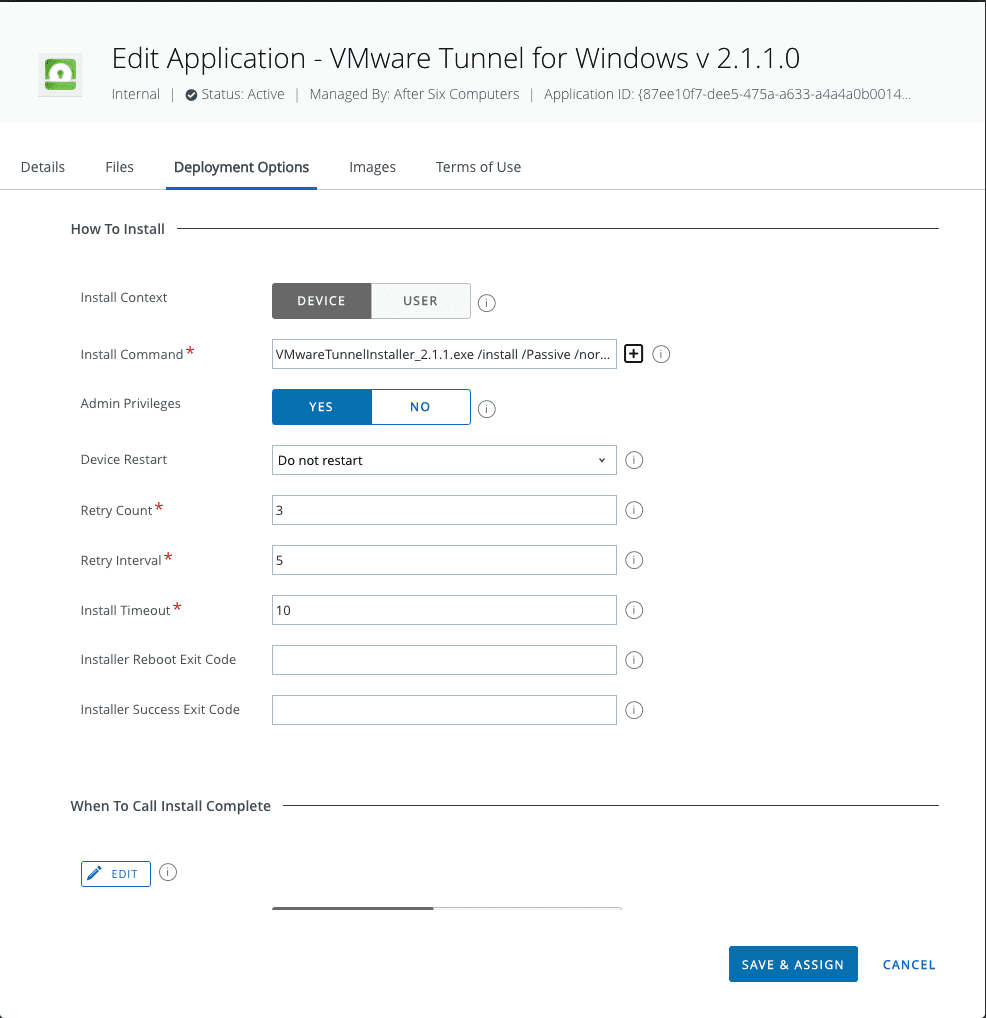Screen dimensions: 986x1018
Task: Click the Device Restart info icon
Action: click(633, 460)
